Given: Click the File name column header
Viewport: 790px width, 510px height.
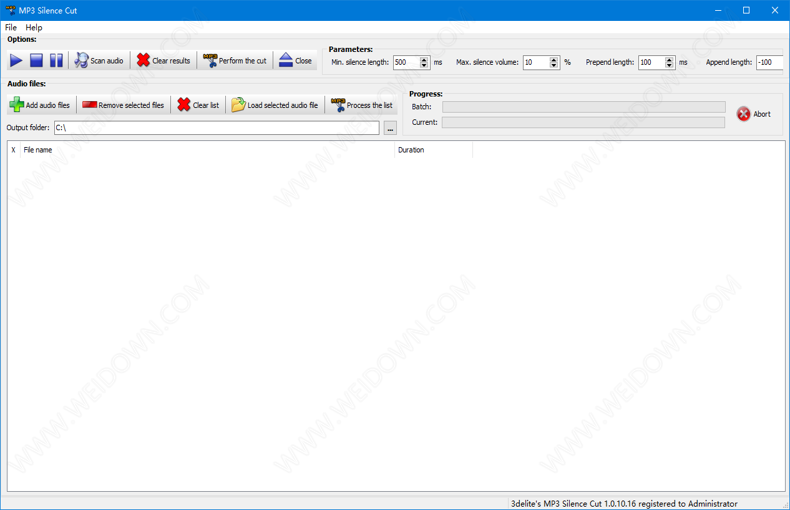Looking at the screenshot, I should (x=207, y=150).
